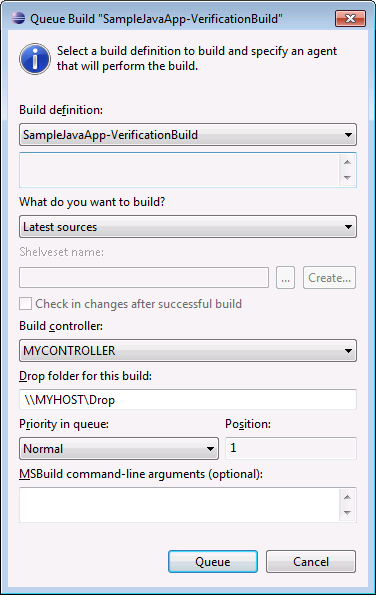Click the ellipsis browse shelveset button
Viewport: 376px width, 595px height.
286,277
